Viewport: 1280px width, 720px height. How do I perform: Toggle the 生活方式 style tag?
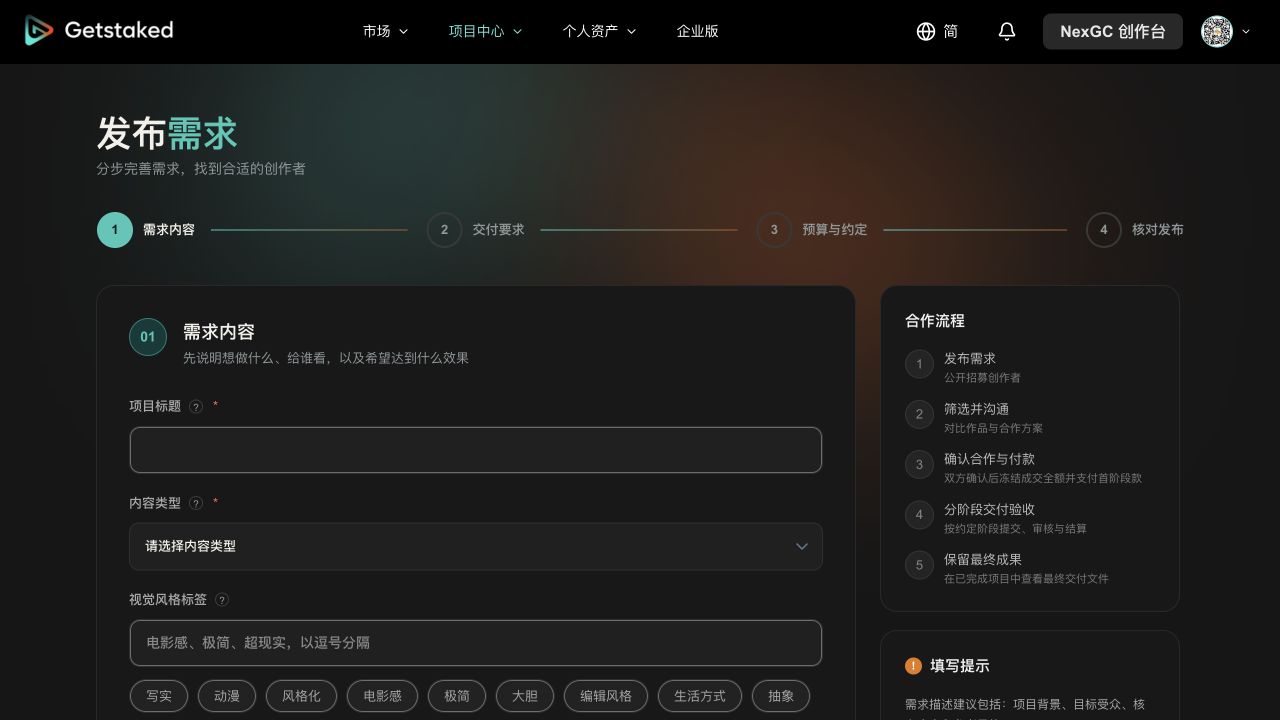click(700, 696)
